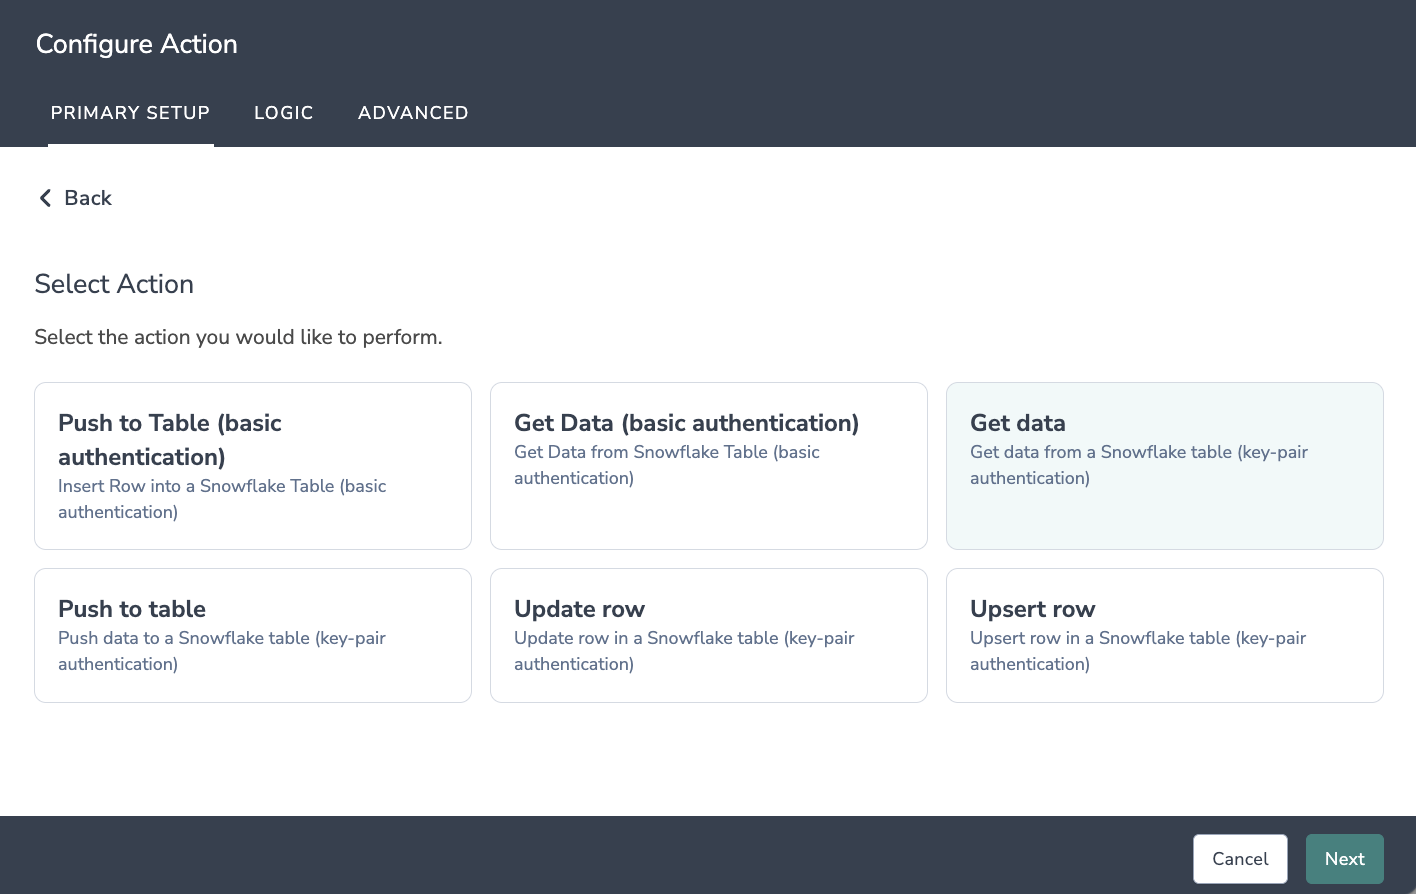Image resolution: width=1416 pixels, height=894 pixels.
Task: Select the PRIMARY SETUP tab
Action: pyautogui.click(x=130, y=113)
